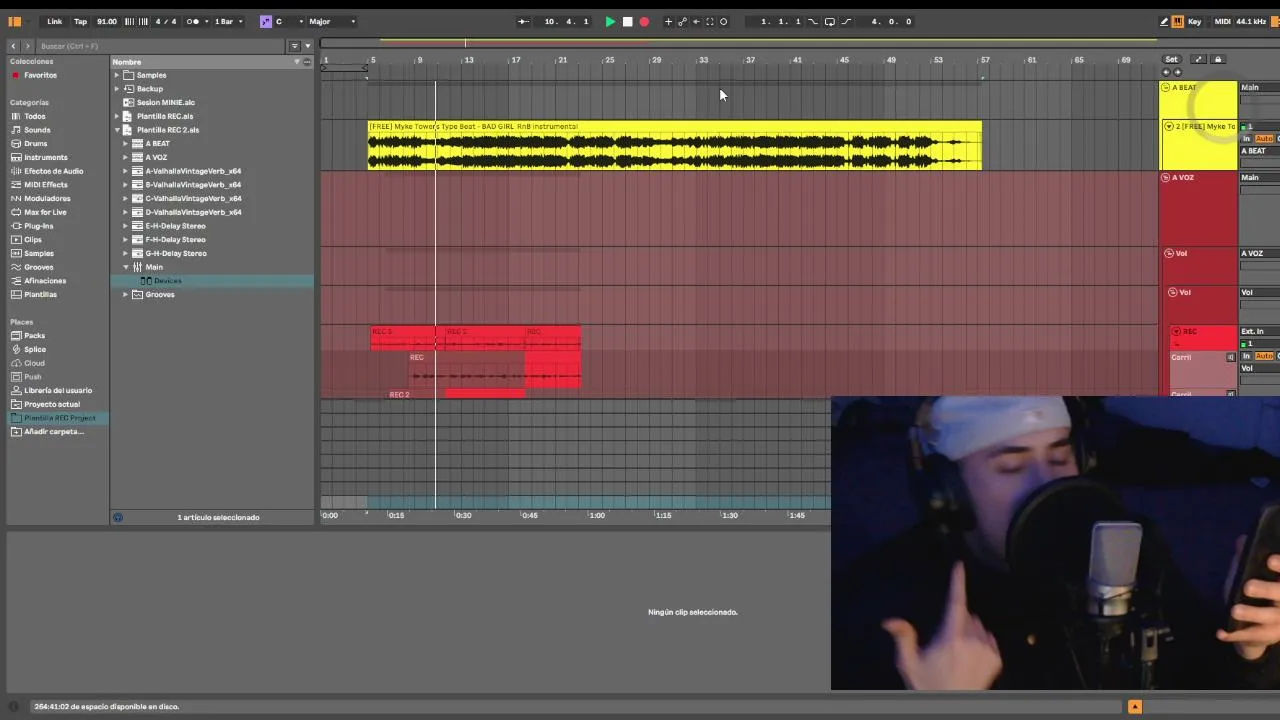The width and height of the screenshot is (1280, 720).
Task: Expand the Samples folder
Action: pyautogui.click(x=117, y=75)
